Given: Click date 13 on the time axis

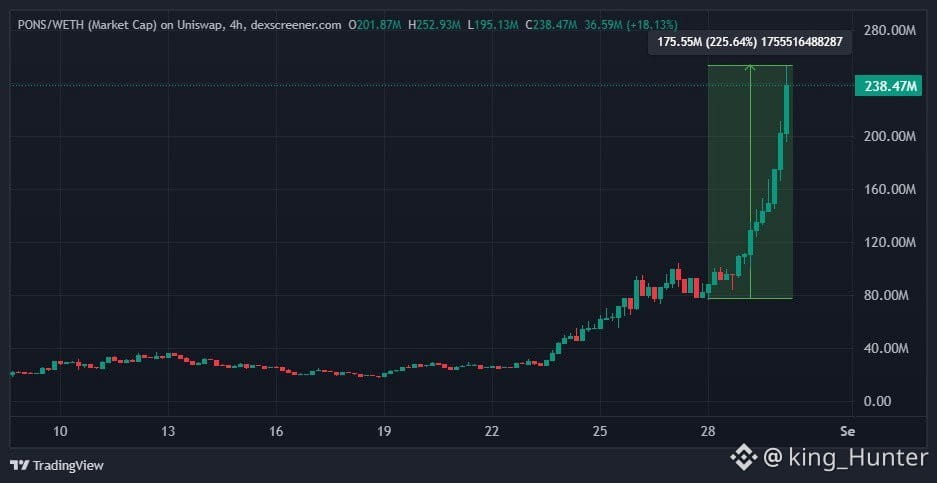Looking at the screenshot, I should pos(168,432).
